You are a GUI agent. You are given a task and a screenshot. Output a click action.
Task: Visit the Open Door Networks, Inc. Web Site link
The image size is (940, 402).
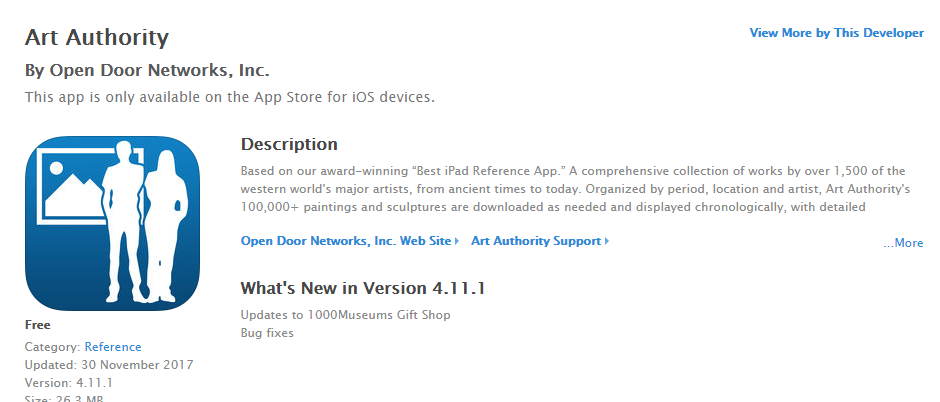click(346, 241)
